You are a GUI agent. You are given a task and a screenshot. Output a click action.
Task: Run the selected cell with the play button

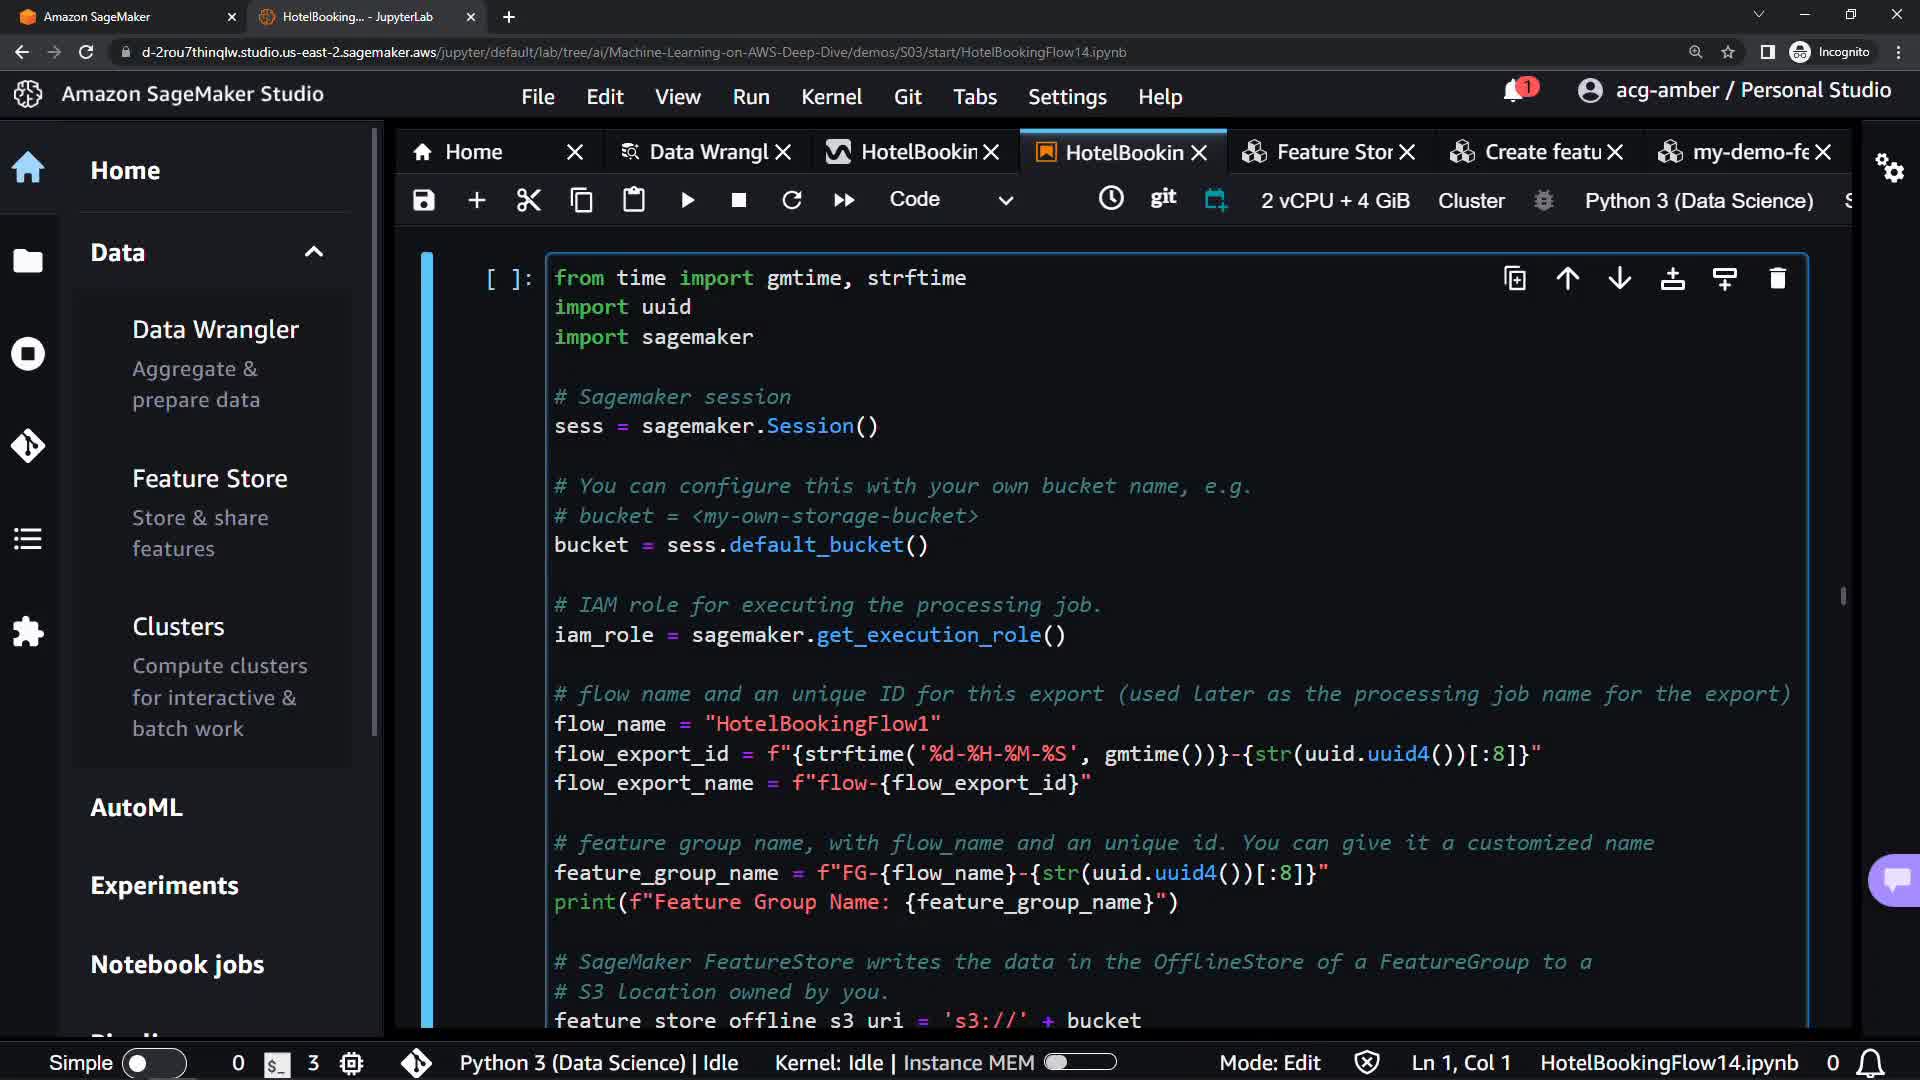point(687,200)
